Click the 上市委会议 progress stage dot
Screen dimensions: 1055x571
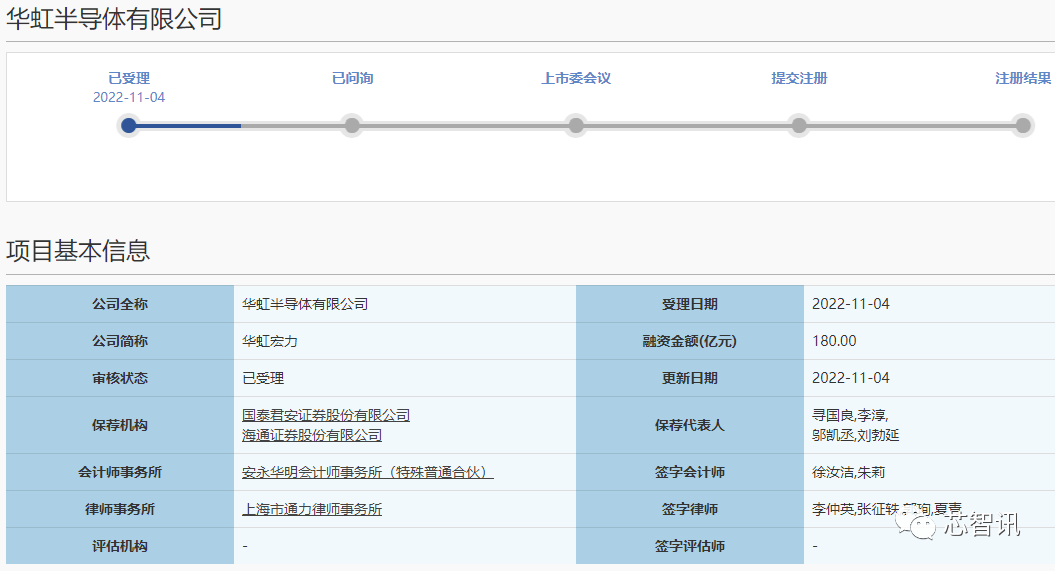point(576,125)
